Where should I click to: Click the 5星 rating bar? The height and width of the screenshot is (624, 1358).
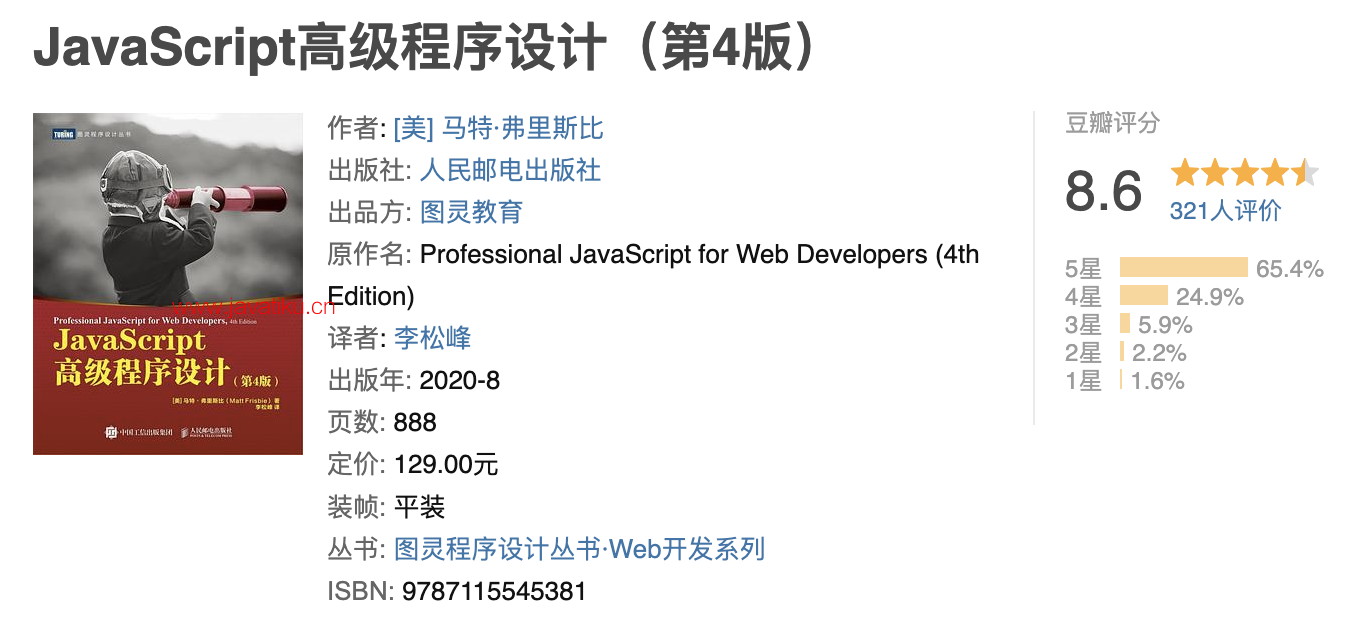(1183, 268)
